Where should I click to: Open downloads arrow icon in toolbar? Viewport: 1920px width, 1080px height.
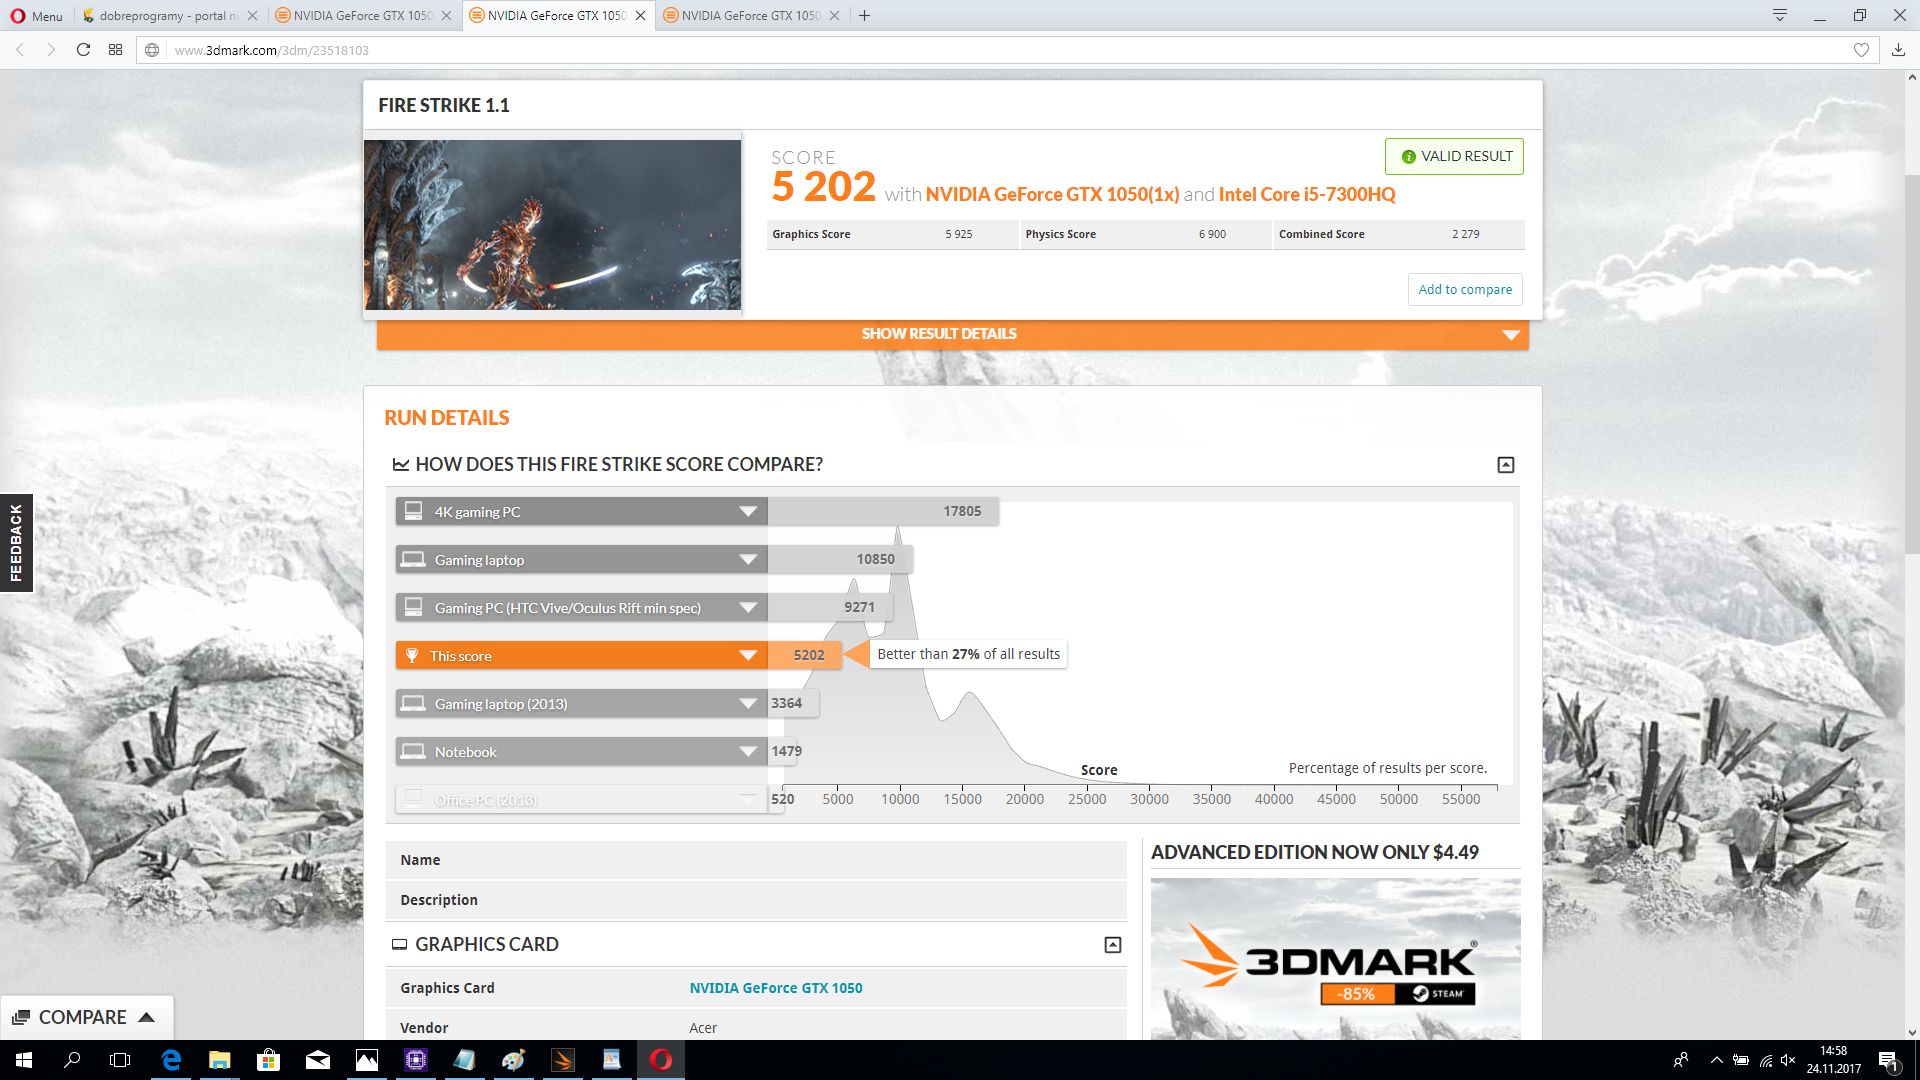click(1898, 50)
